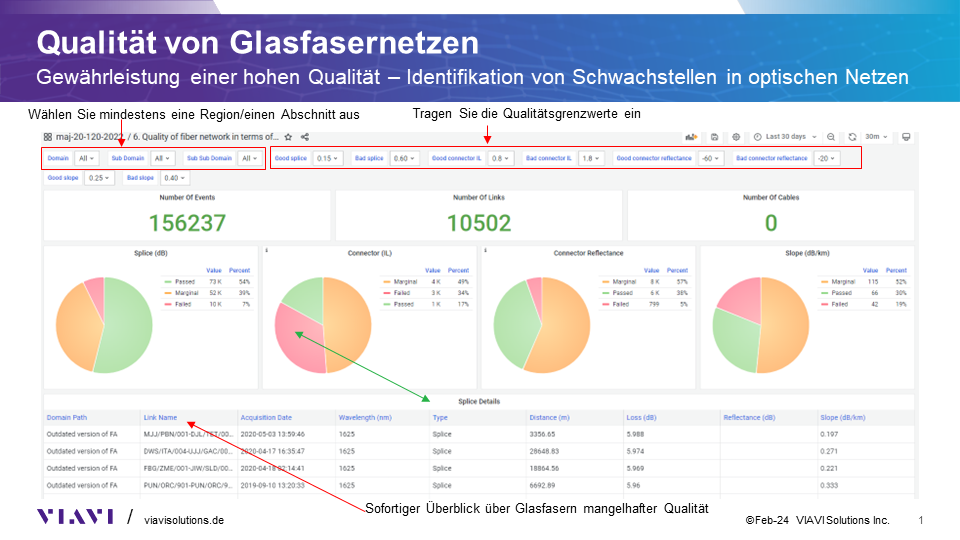This screenshot has height=540, width=960.
Task: Open the Domain dropdown
Action: (87, 158)
